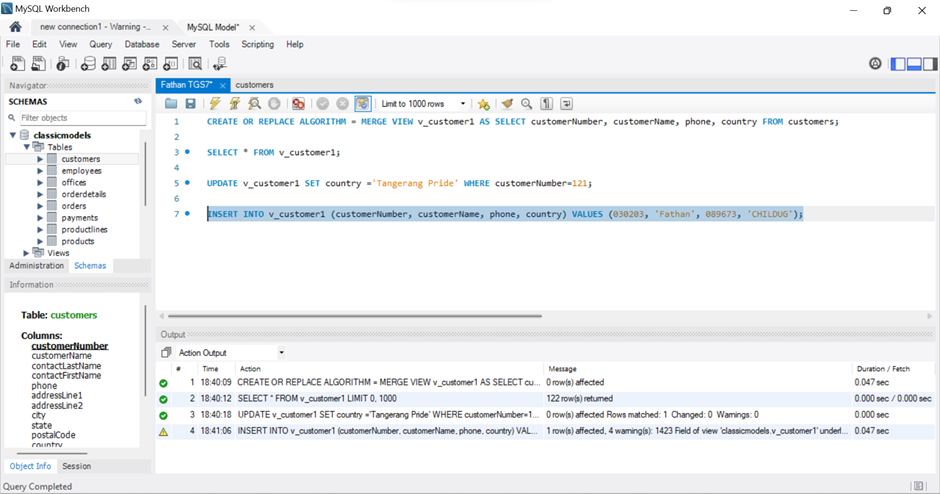Toggle the bottom output panel visibility
This screenshot has width=940, height=494.
click(x=914, y=64)
